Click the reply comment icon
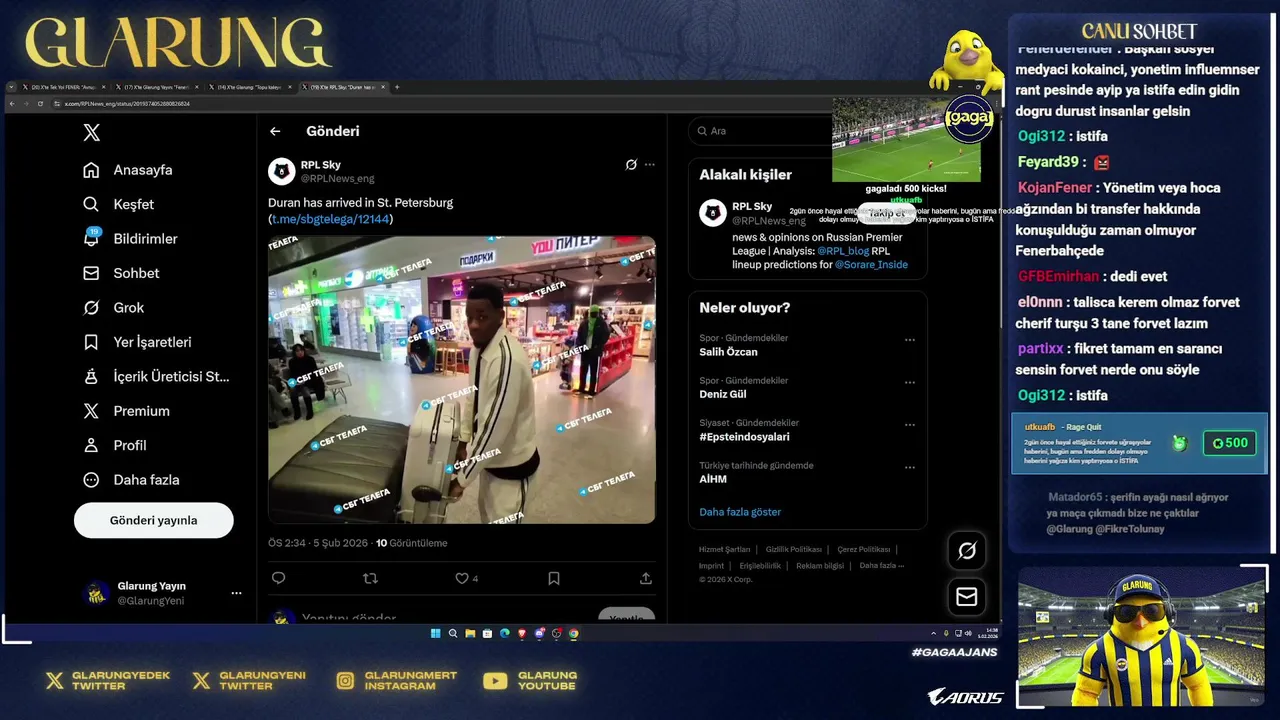 tap(278, 578)
